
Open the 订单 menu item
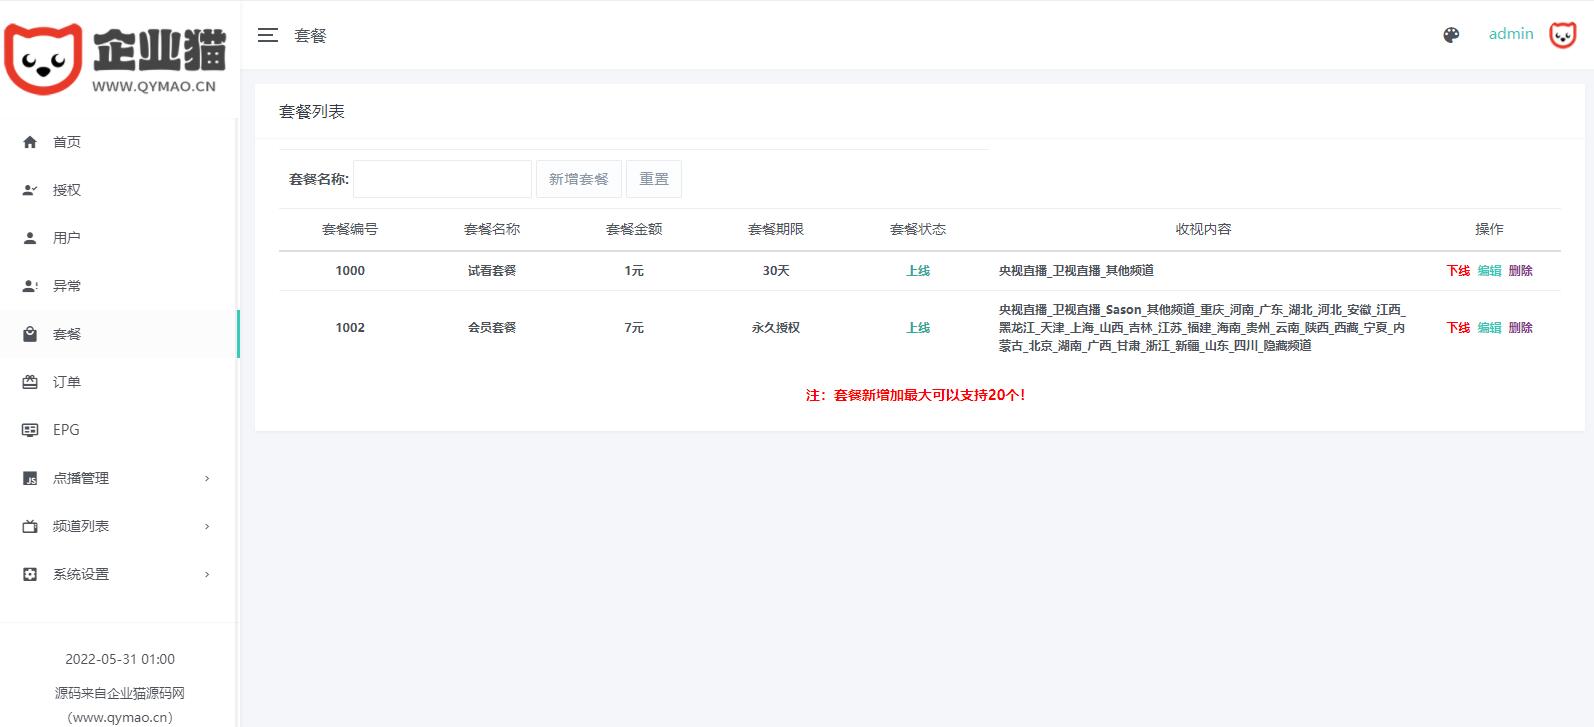119,382
